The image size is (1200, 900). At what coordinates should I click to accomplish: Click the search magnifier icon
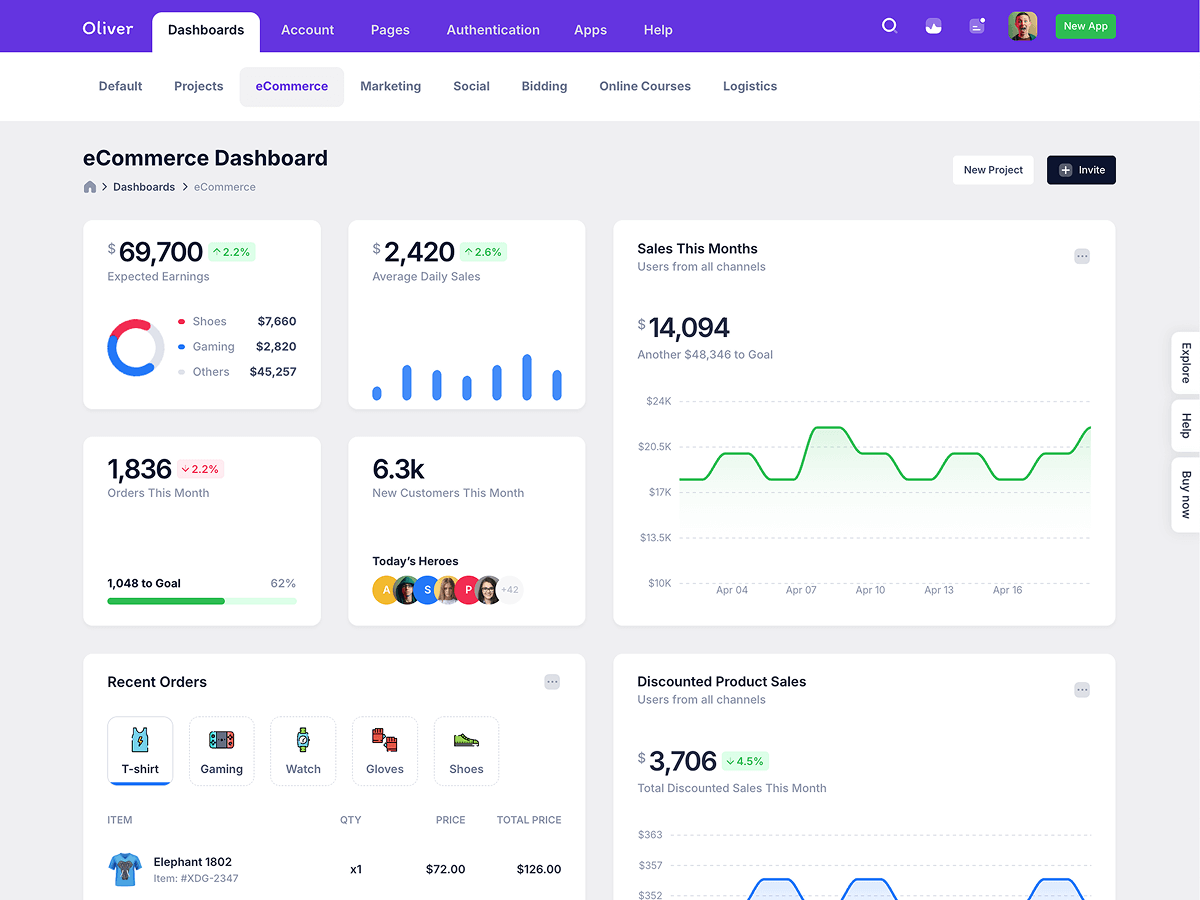click(x=889, y=26)
